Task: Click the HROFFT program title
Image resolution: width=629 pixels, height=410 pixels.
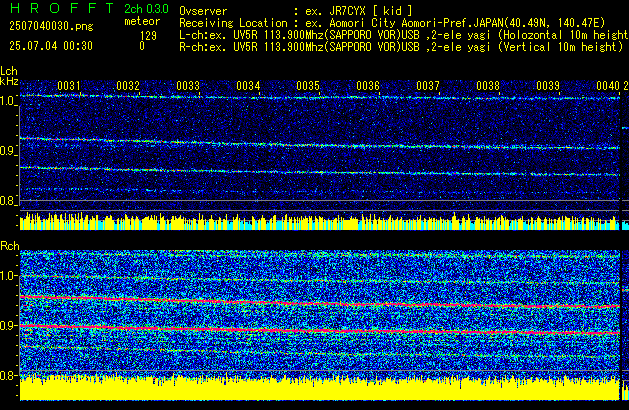Action: coord(62,8)
